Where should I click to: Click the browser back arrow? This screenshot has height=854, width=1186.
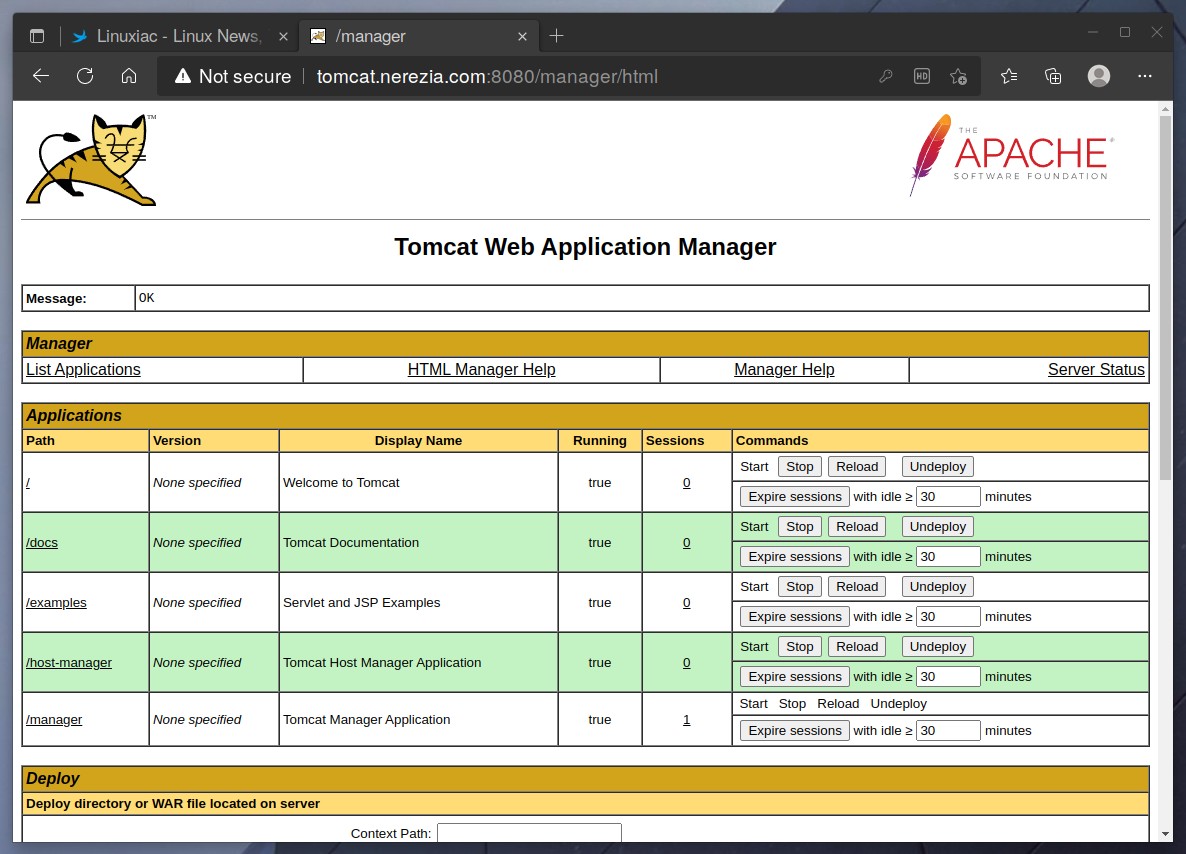click(x=41, y=76)
